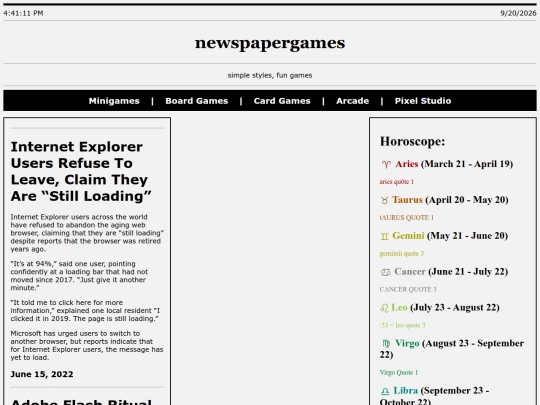This screenshot has width=540, height=405.
Task: Click the paragraph beginning 'Internet Explorer users across'
Action: click(87, 233)
